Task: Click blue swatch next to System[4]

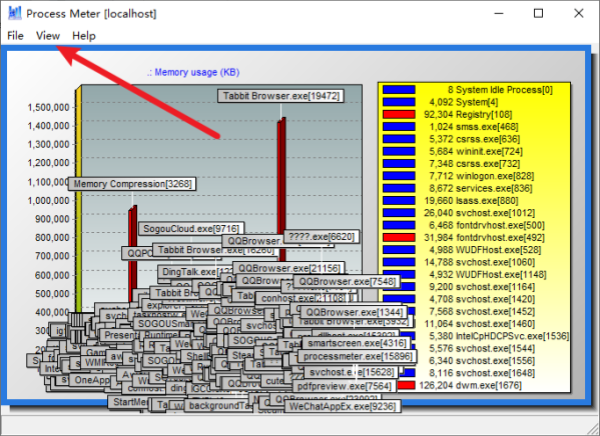Action: (x=399, y=102)
